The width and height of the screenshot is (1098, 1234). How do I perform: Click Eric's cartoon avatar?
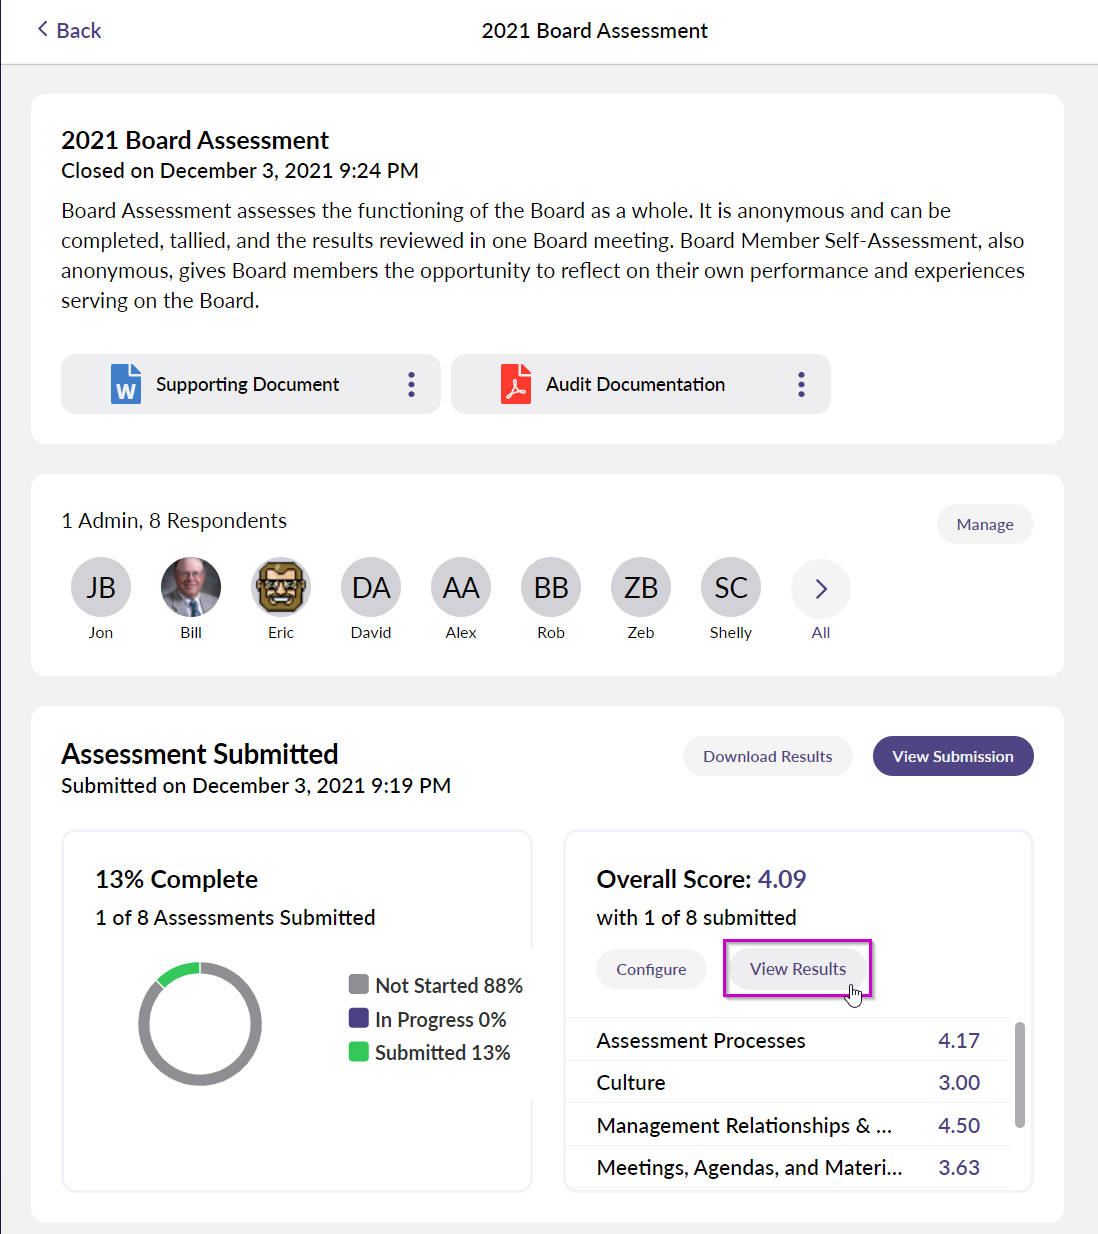tap(281, 587)
